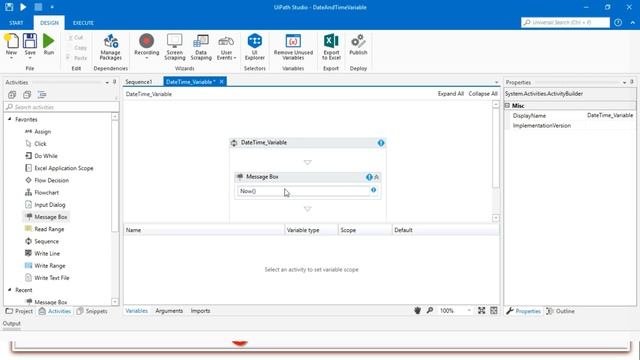Click quick-access save icon in title bar

(x=9, y=7)
